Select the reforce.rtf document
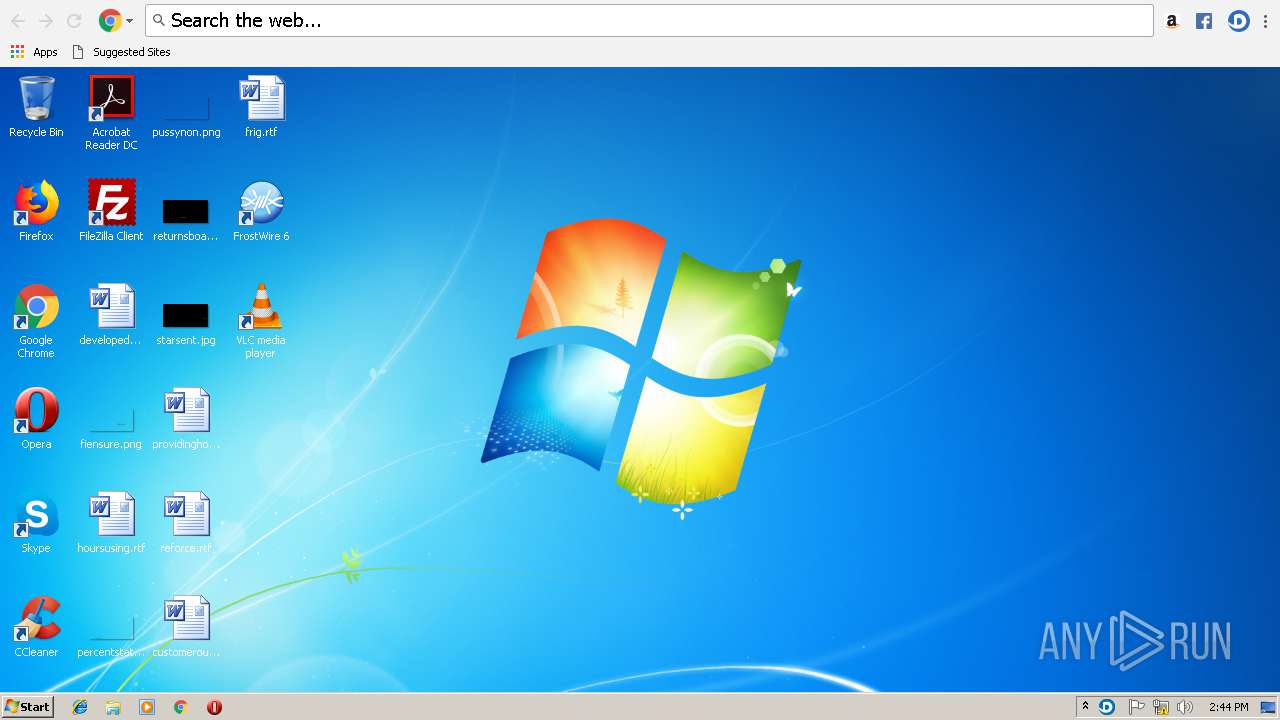Viewport: 1280px width, 720px height. (186, 522)
